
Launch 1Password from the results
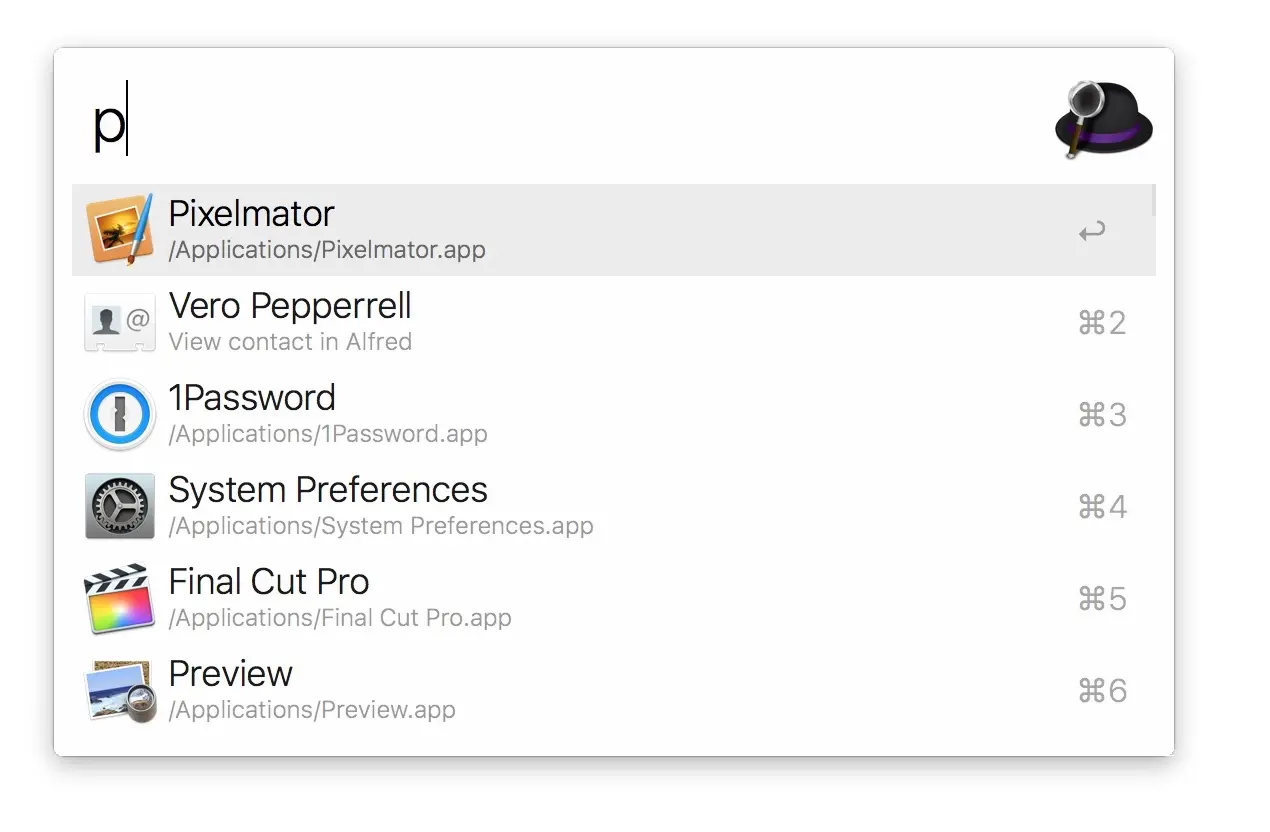(252, 398)
